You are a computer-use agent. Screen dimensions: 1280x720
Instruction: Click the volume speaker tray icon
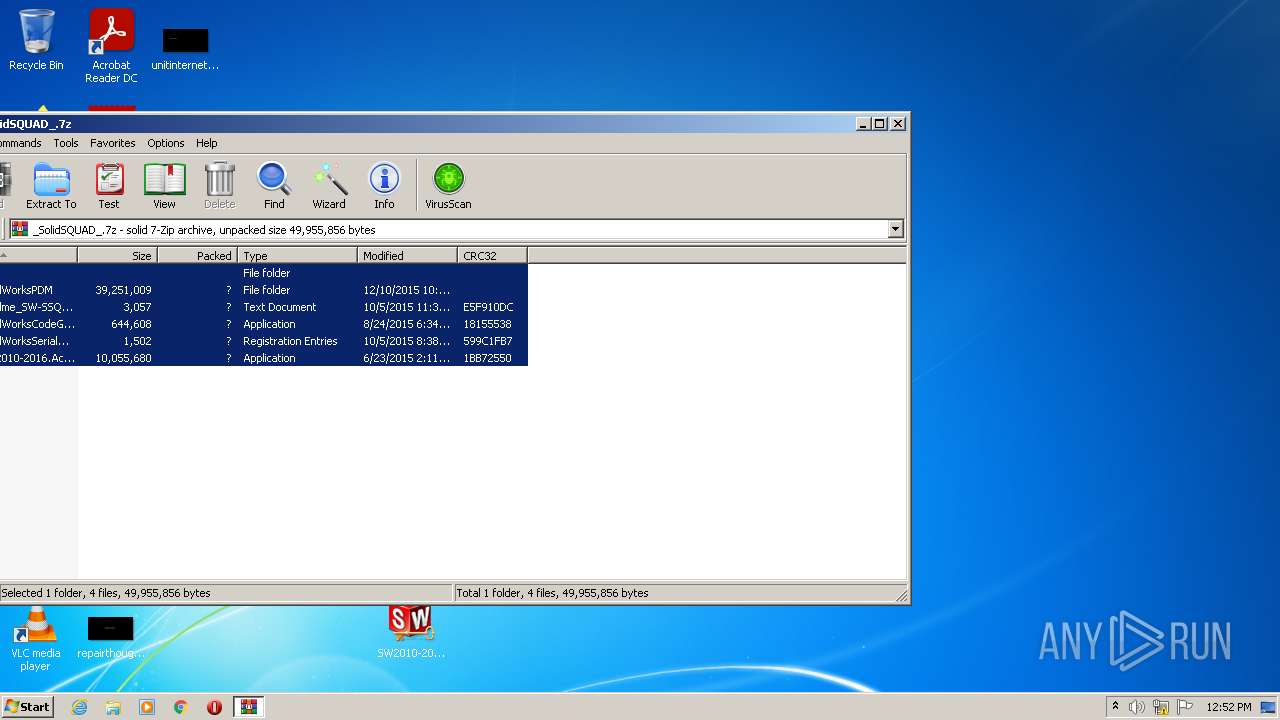pos(1137,707)
